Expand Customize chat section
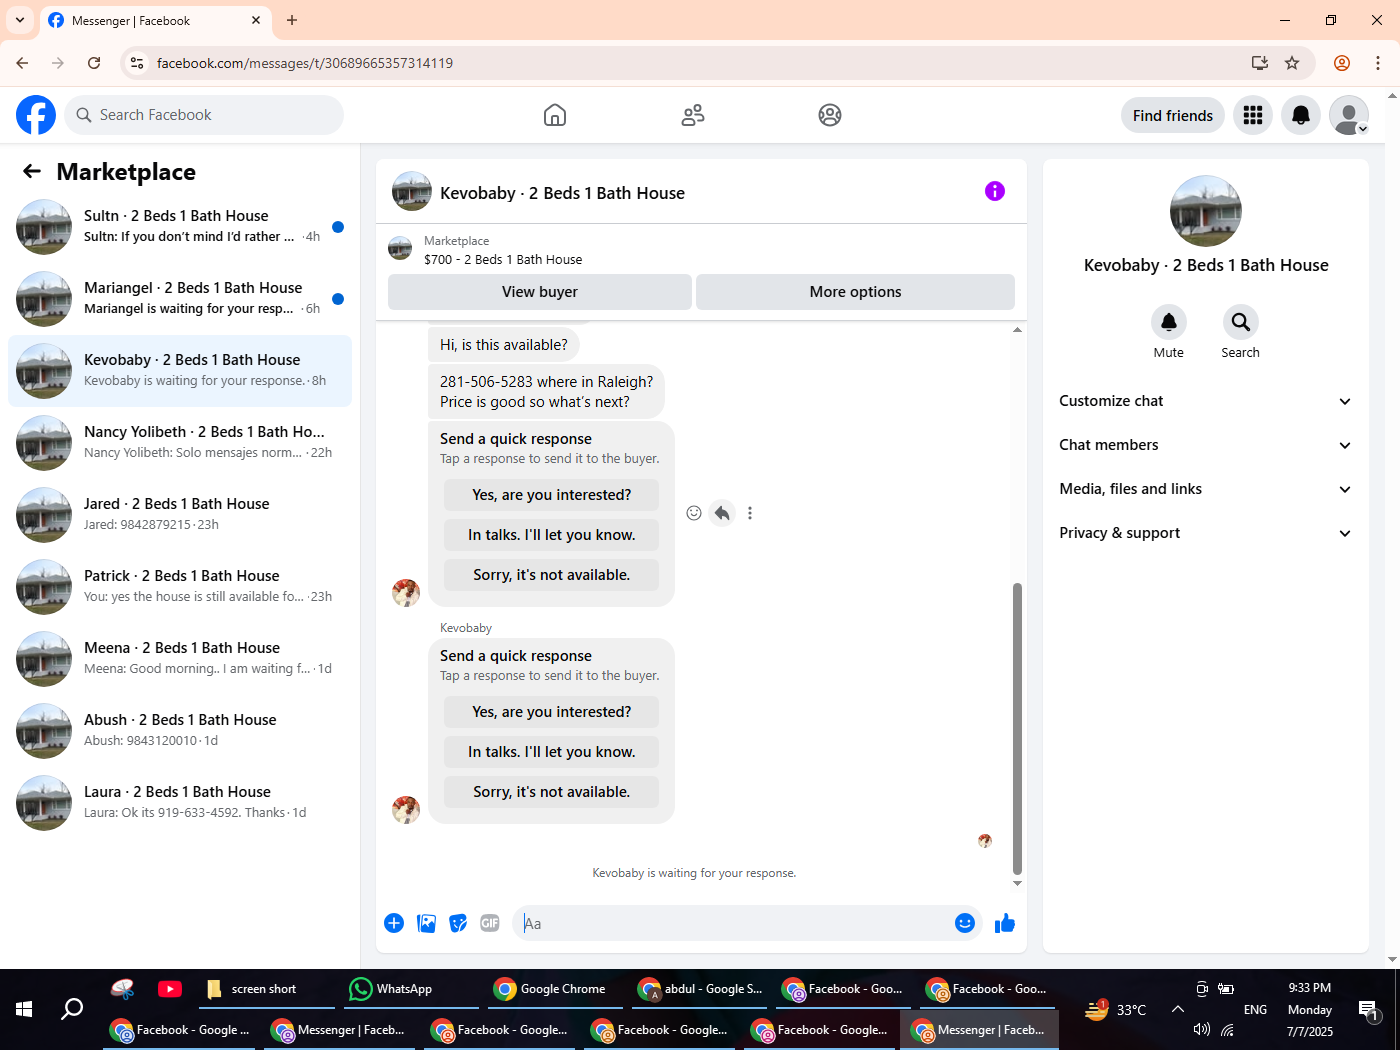Screen dimensions: 1400x1050 coord(1205,401)
